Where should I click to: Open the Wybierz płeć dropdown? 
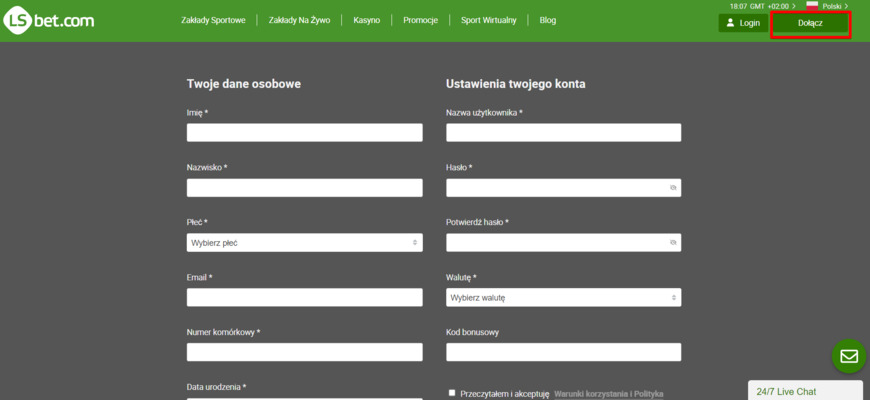pyautogui.click(x=305, y=242)
